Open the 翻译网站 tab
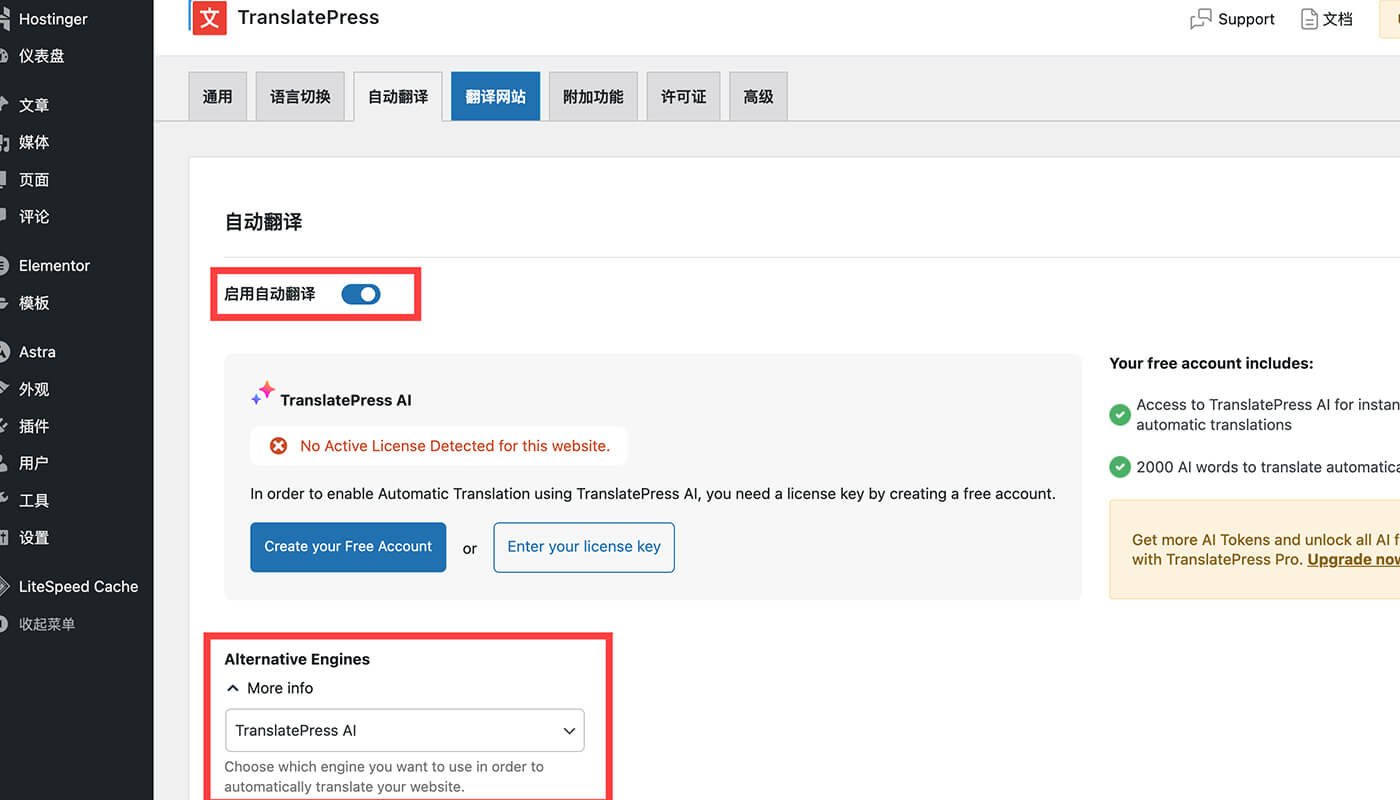The height and width of the screenshot is (800, 1400). click(x=495, y=97)
